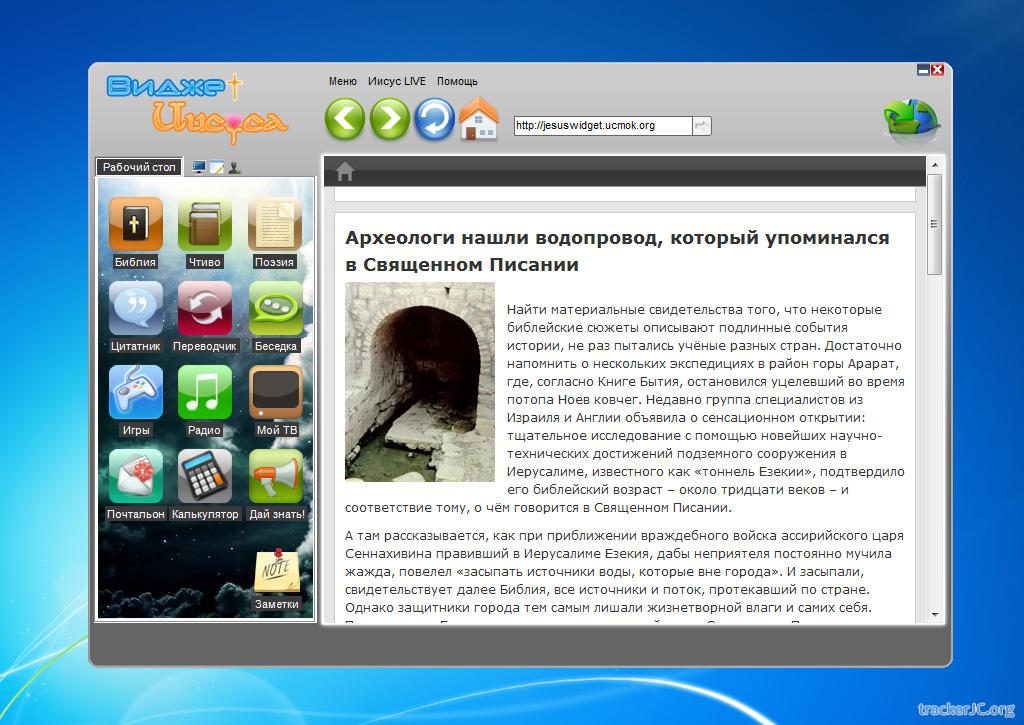Open the Беседка chat icon
The image size is (1024, 725).
275,308
